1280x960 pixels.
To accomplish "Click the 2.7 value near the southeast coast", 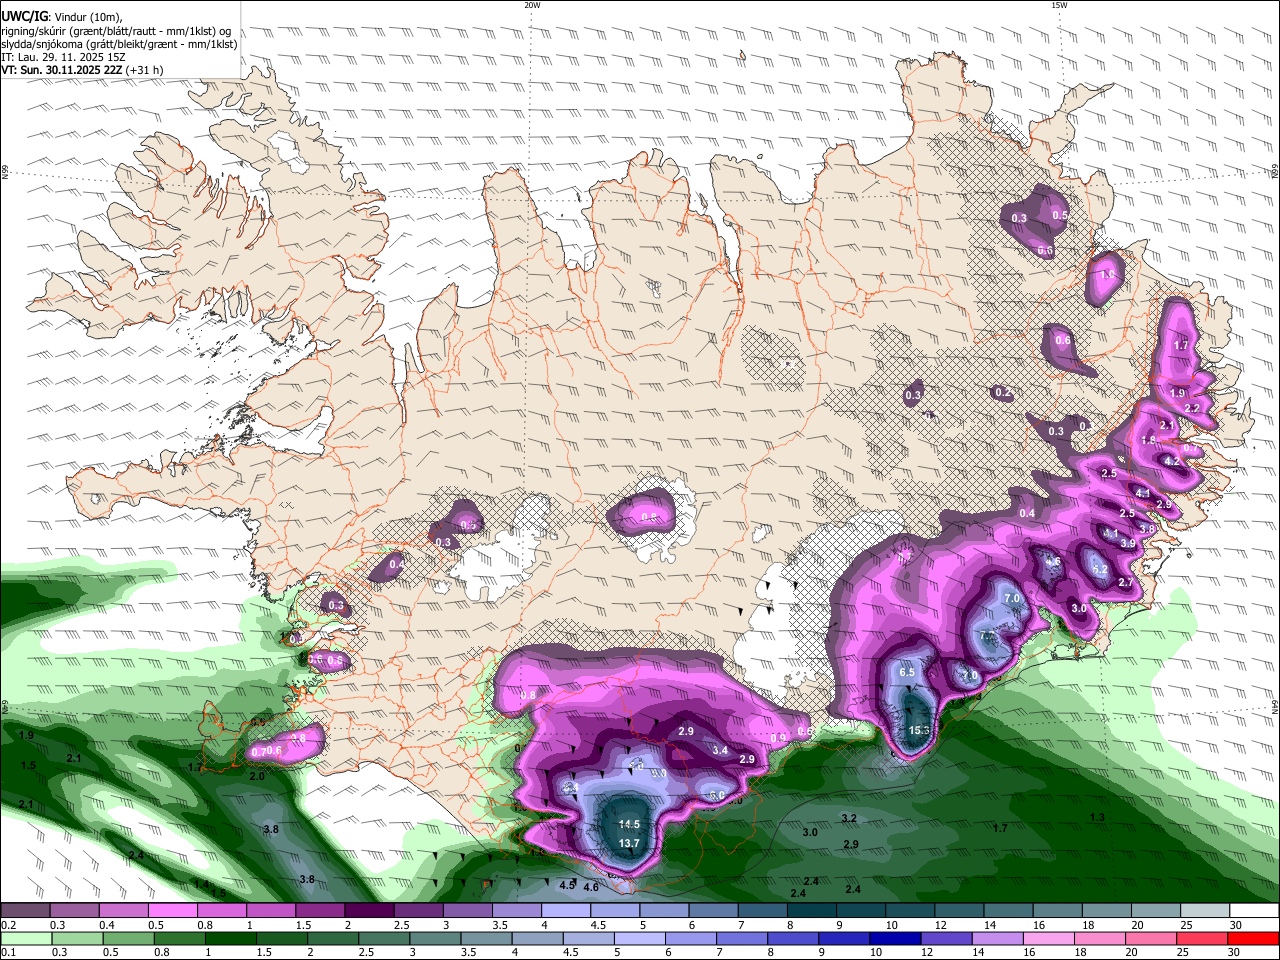I will (x=1126, y=582).
